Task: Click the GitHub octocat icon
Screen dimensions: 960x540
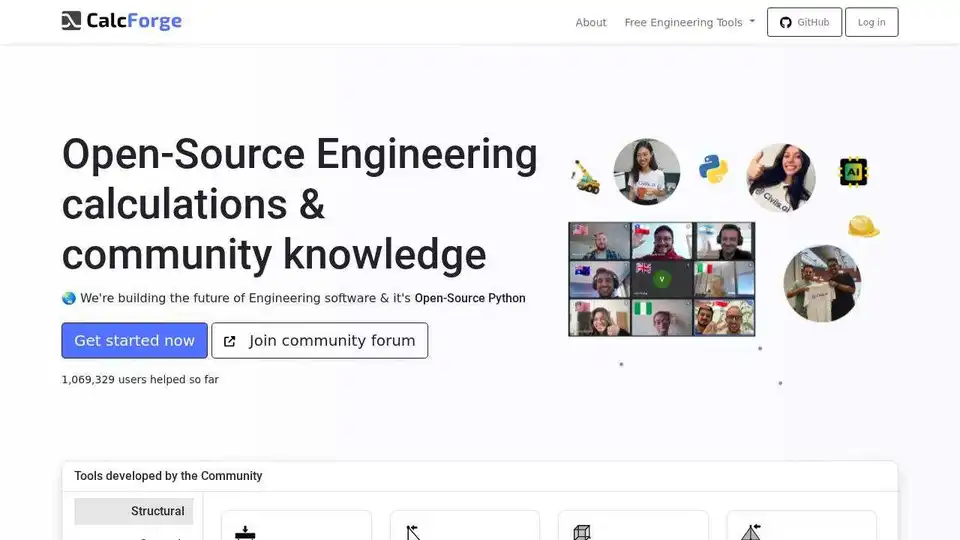Action: [785, 22]
